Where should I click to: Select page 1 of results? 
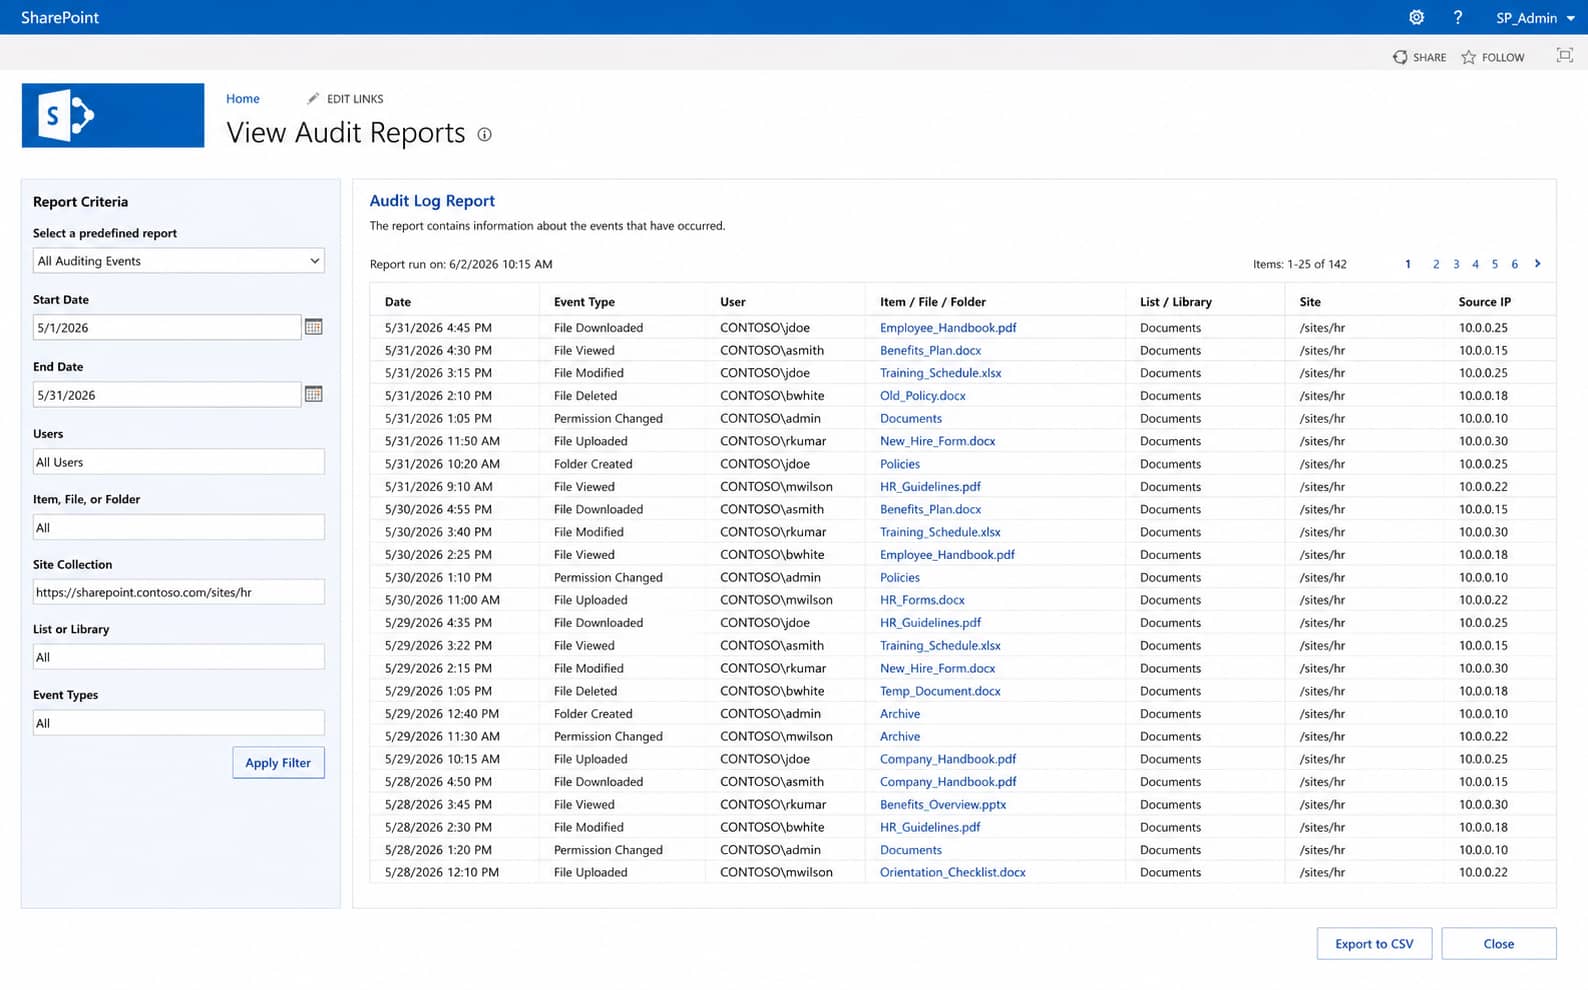point(1408,264)
